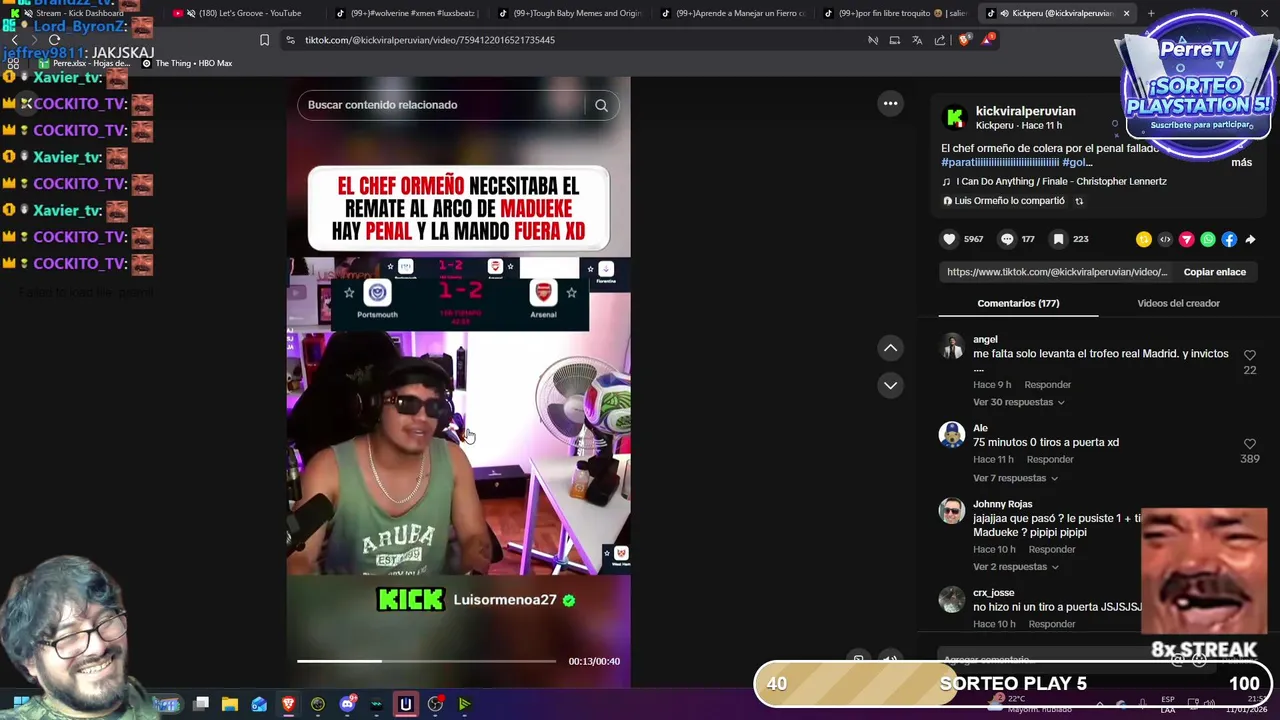This screenshot has height=720, width=1280.
Task: Click the '75 minutos 0 tiros a puerta xd' comment
Action: pyautogui.click(x=1046, y=442)
